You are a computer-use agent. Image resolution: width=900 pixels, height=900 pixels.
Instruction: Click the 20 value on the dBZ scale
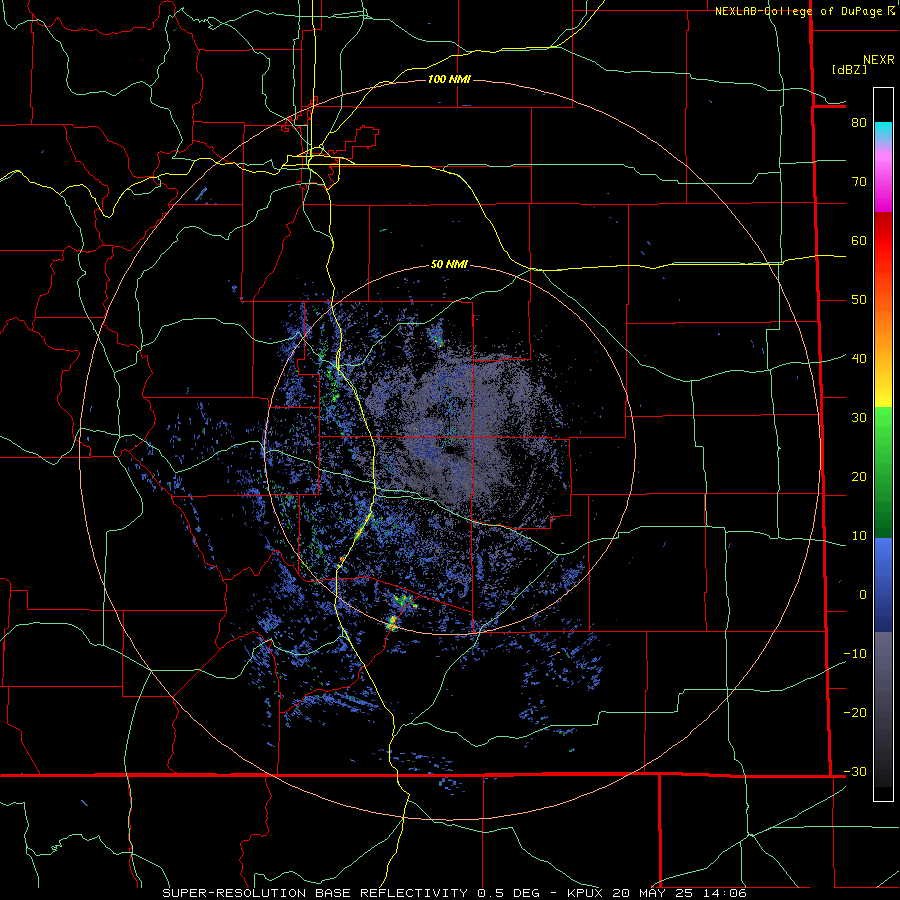tap(859, 477)
